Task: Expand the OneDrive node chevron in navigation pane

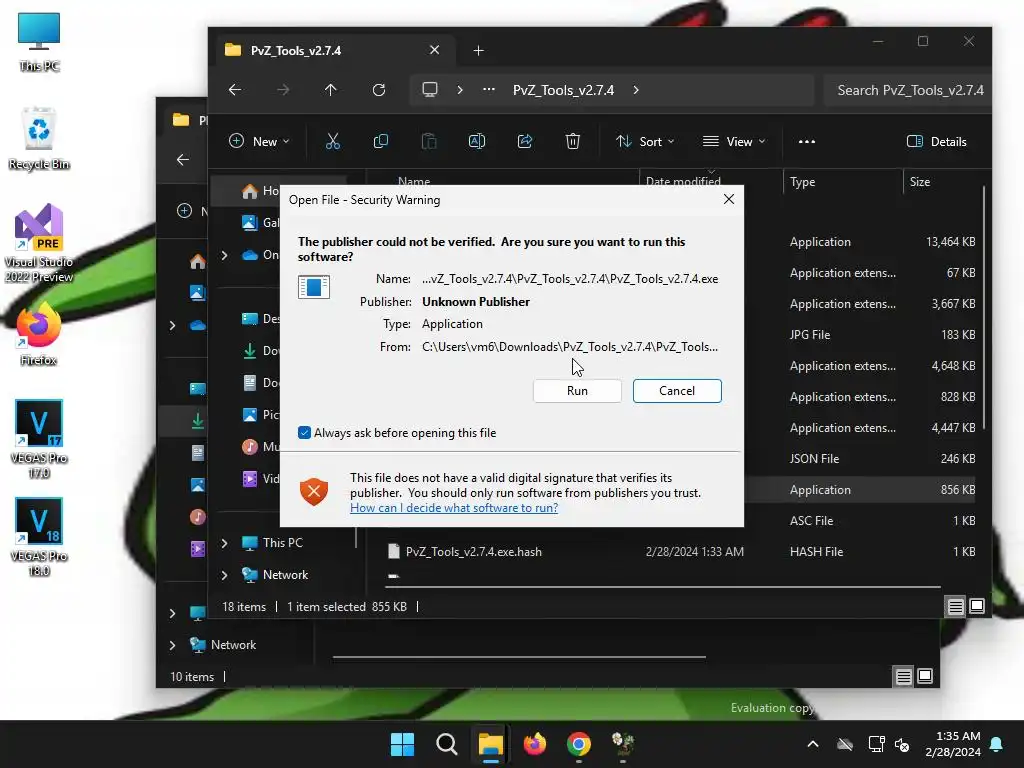Action: click(224, 255)
